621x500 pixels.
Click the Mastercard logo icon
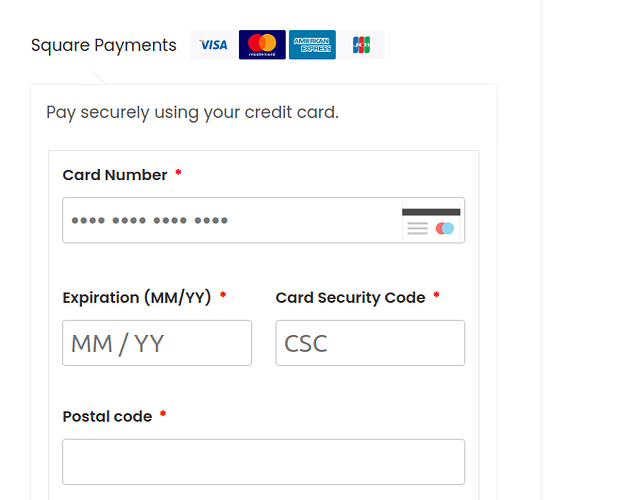(x=262, y=45)
